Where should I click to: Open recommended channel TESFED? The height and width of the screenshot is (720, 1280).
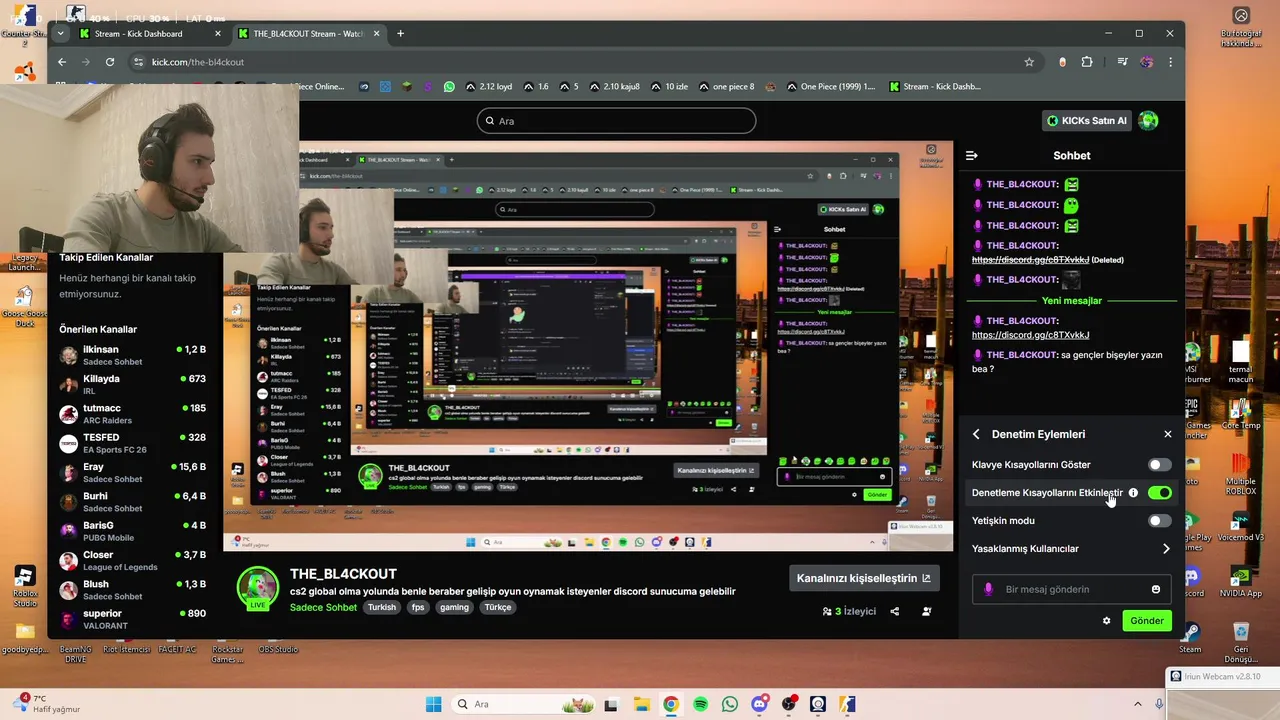[133, 443]
